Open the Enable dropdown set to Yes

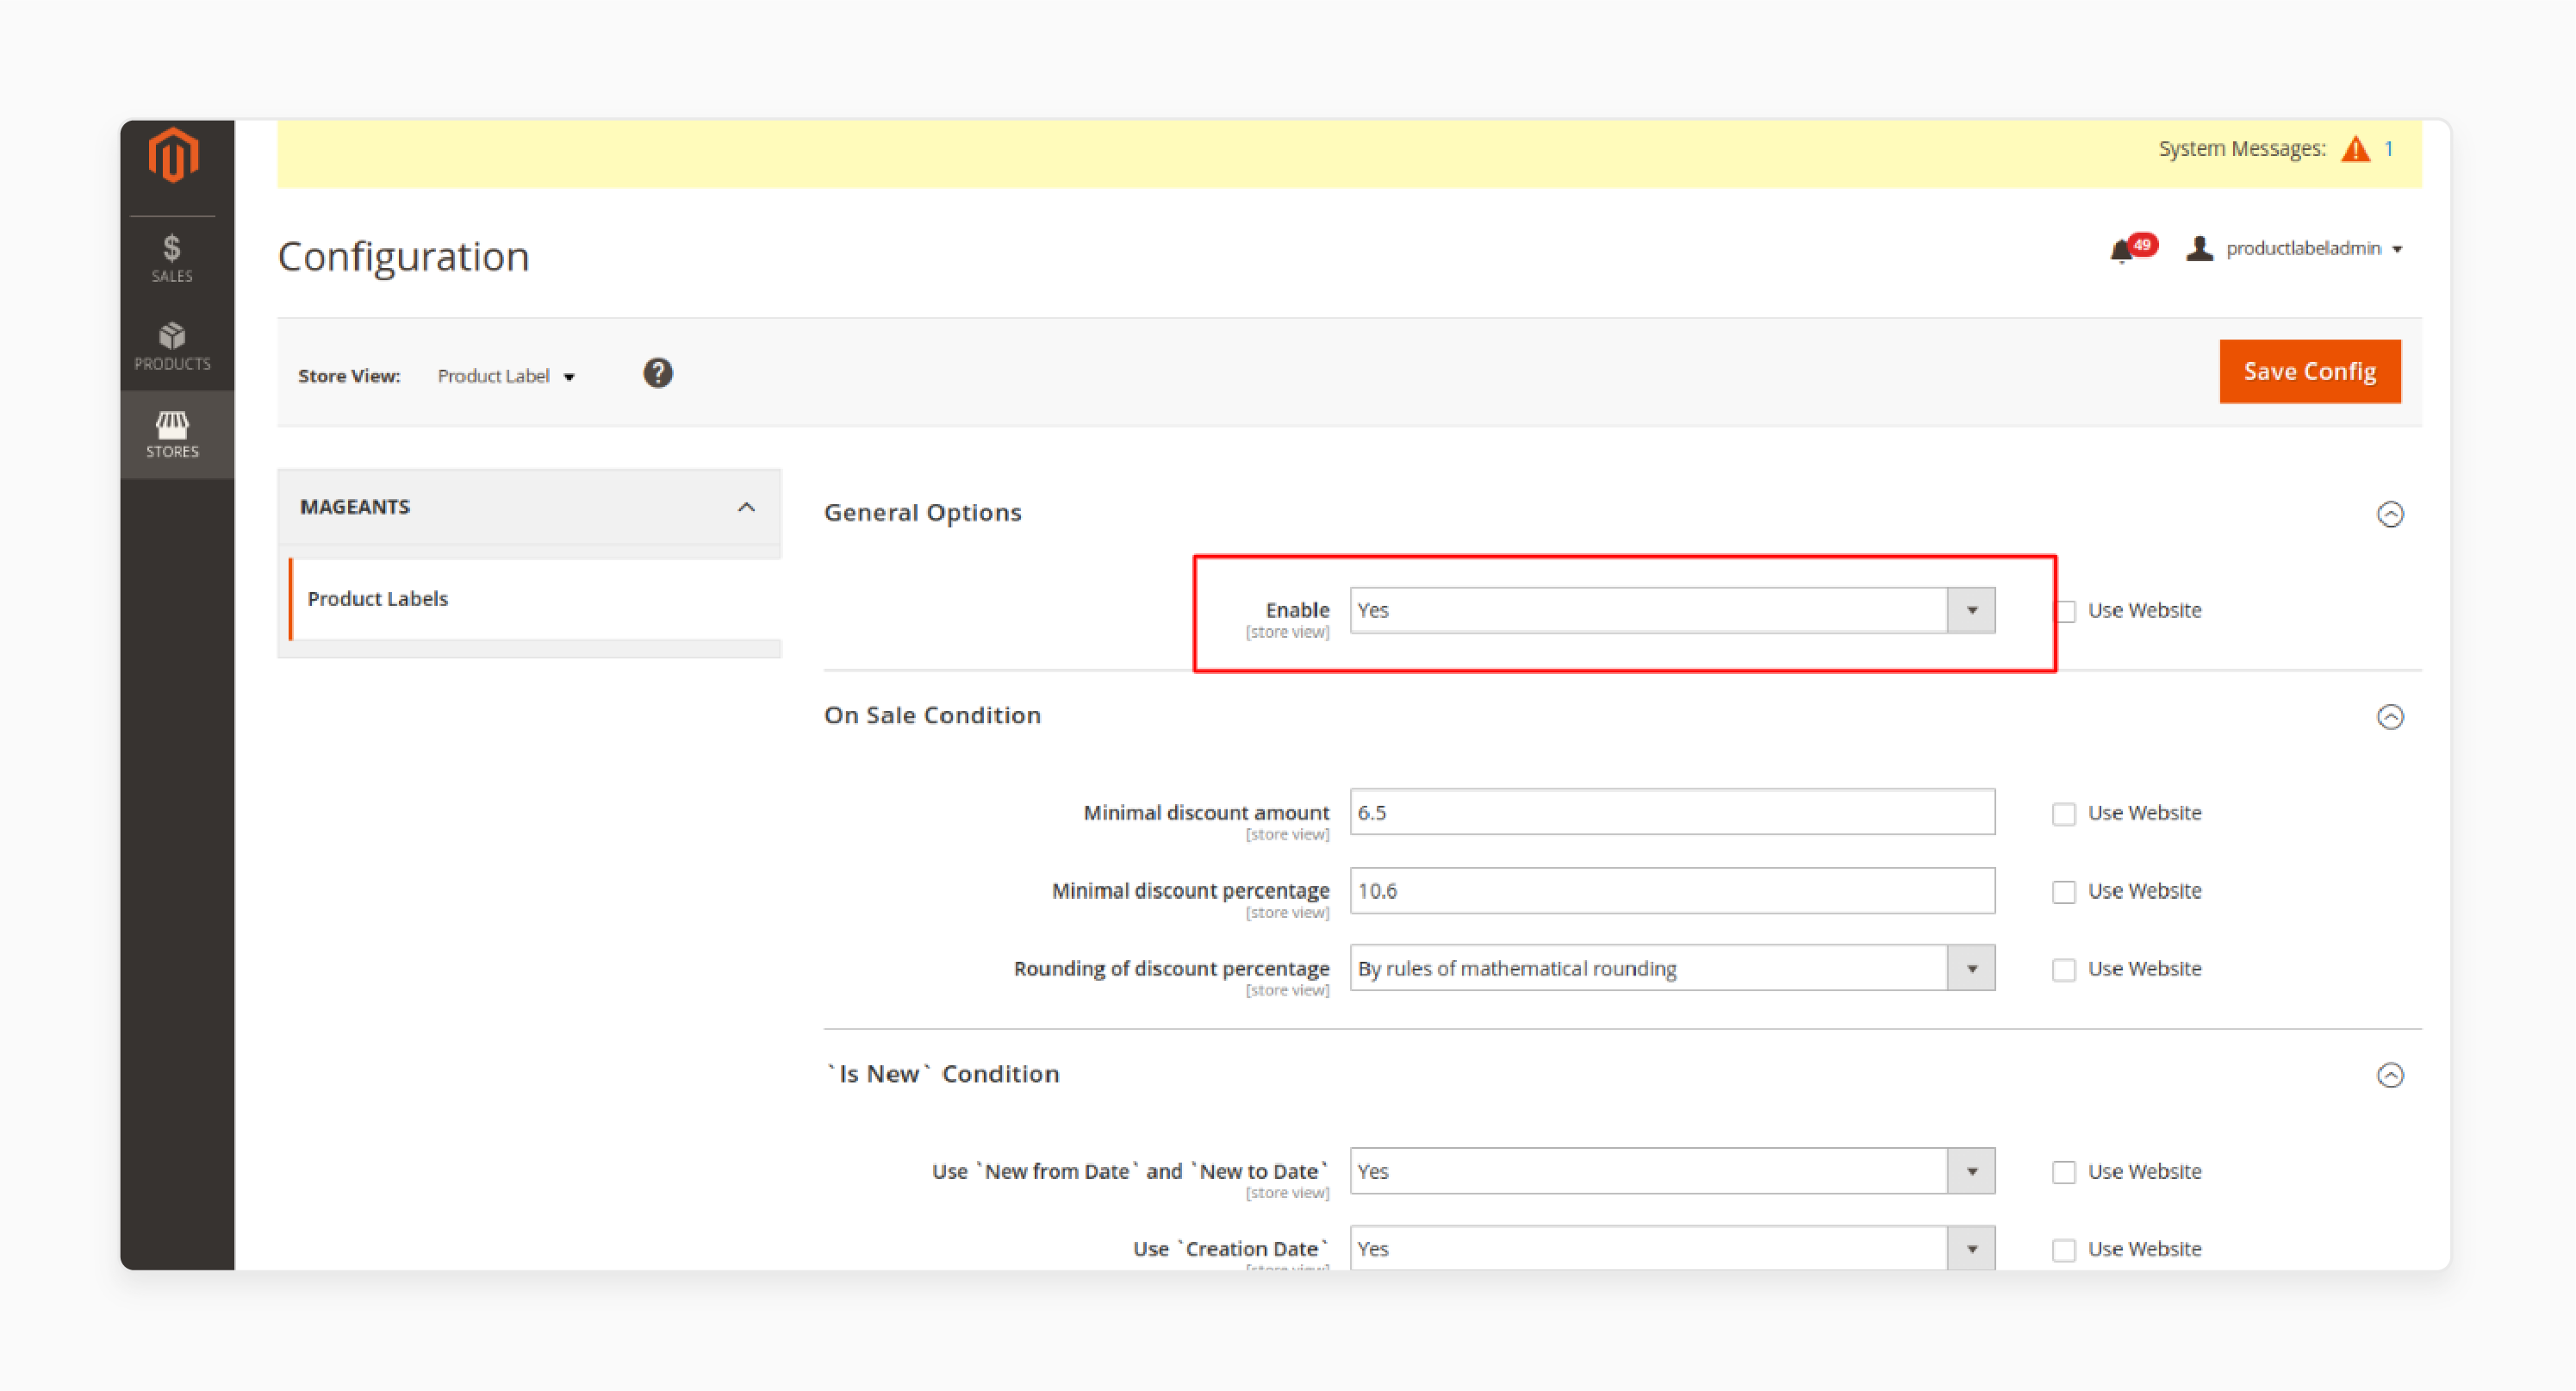click(x=1672, y=610)
